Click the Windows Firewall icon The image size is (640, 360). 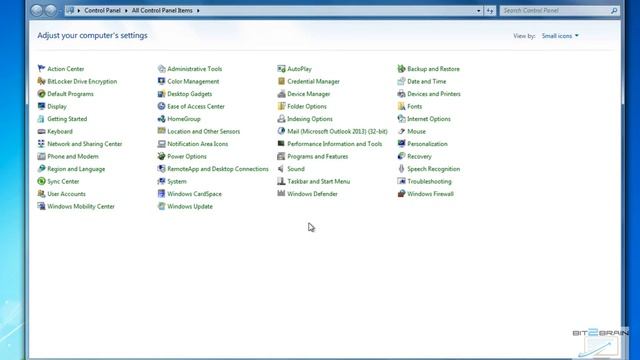(401, 194)
